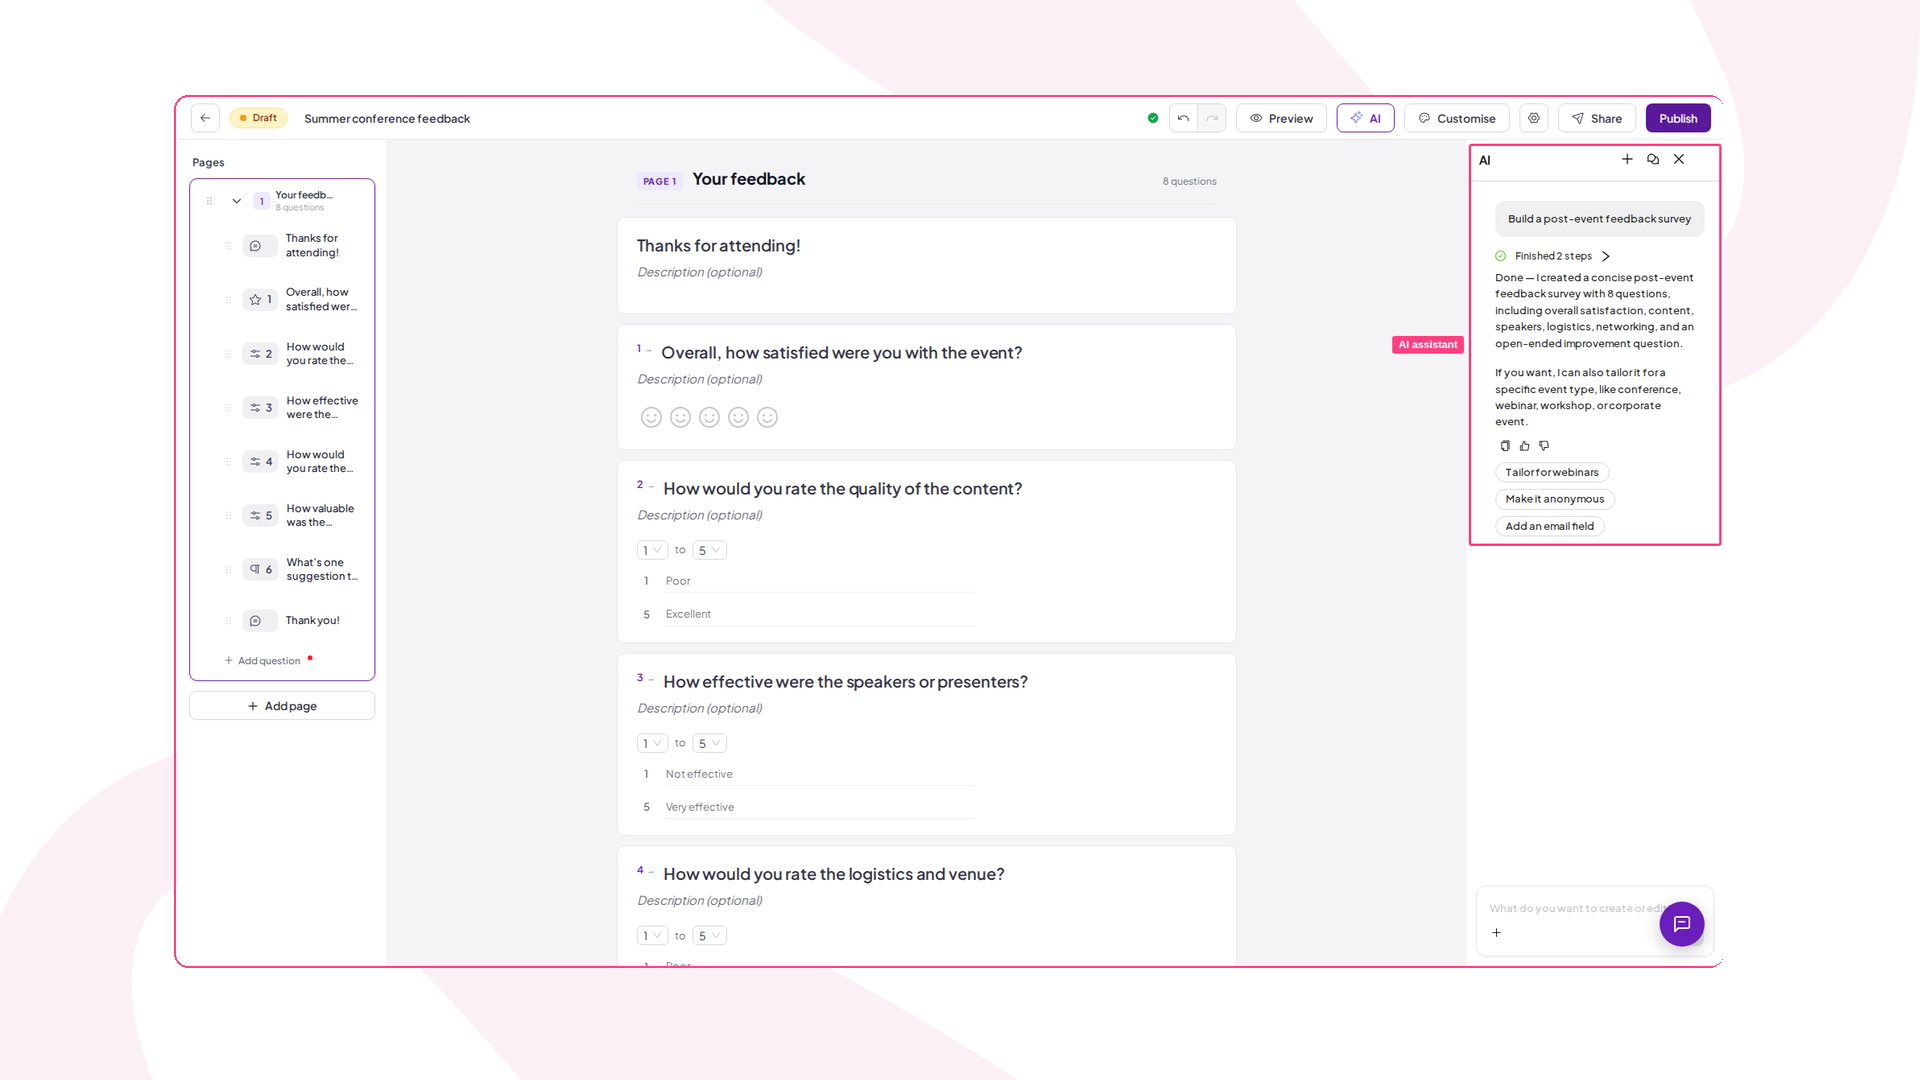1920x1080 pixels.
Task: Click the purple chat bubble button
Action: [x=1682, y=924]
